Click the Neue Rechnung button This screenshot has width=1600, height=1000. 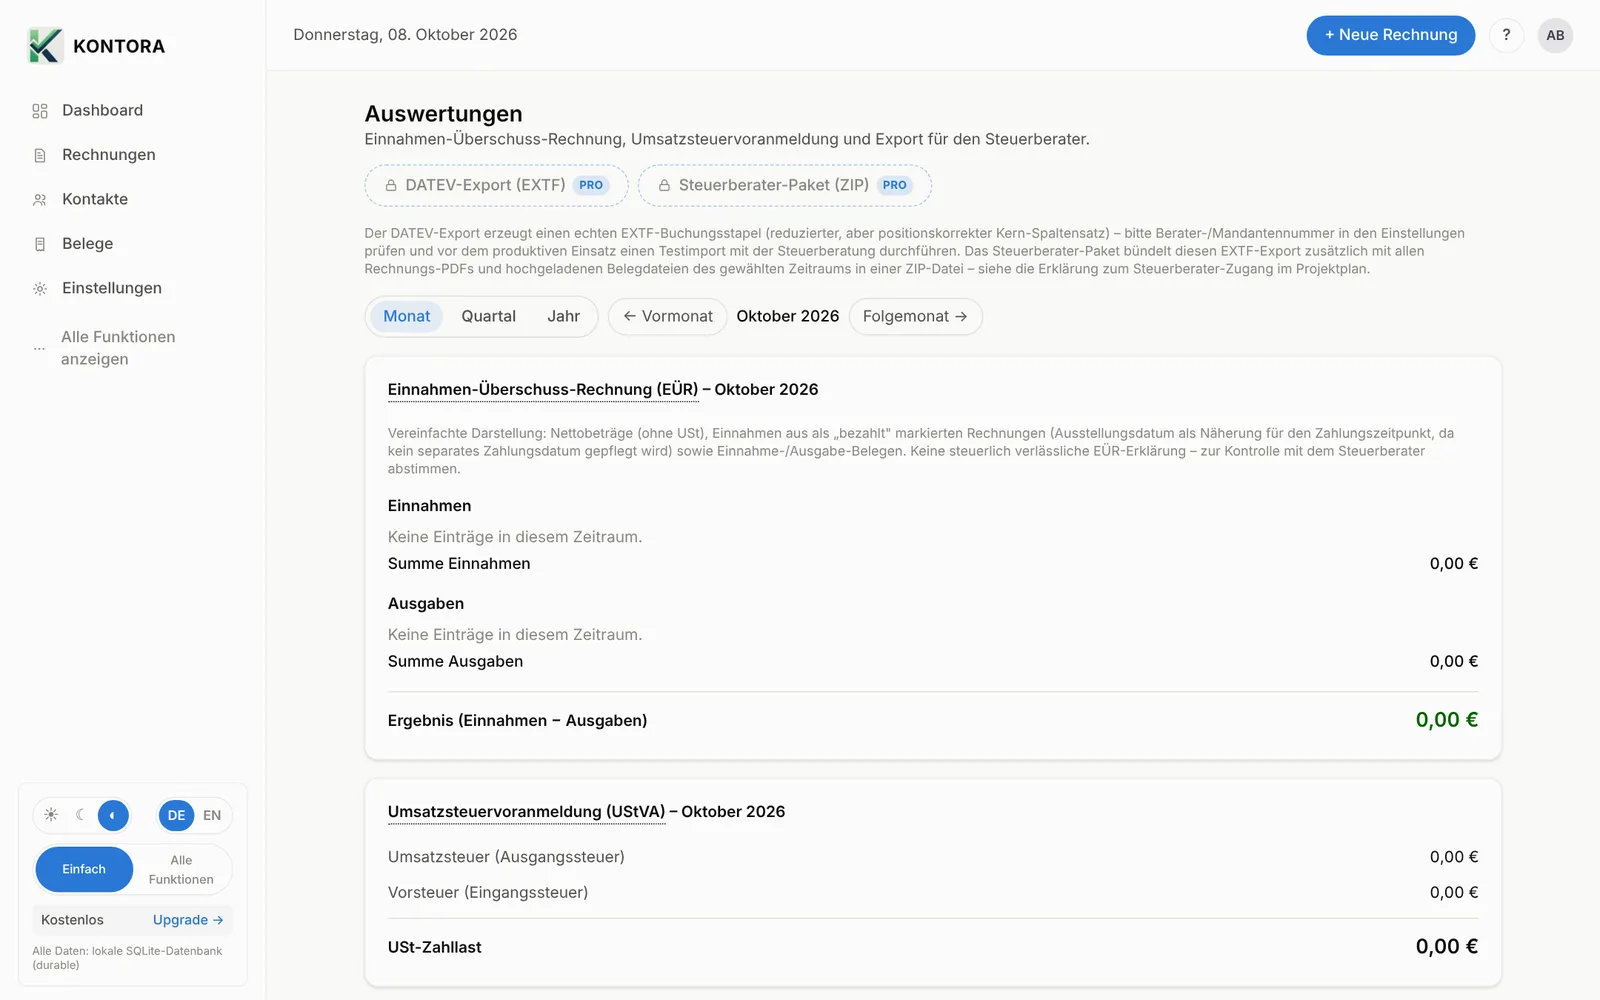point(1390,35)
